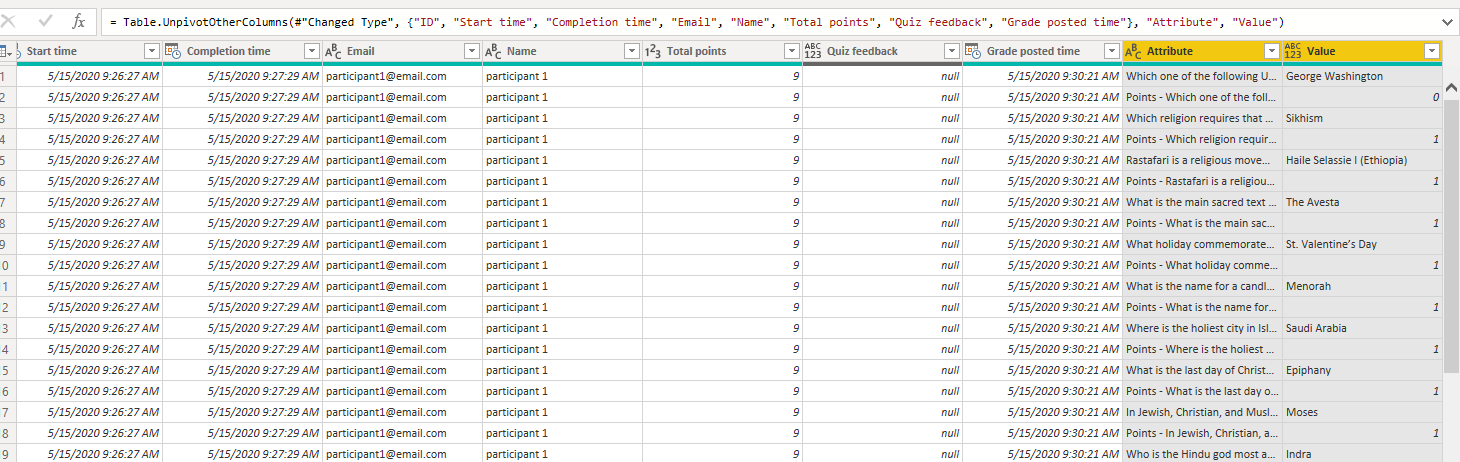This screenshot has width=1460, height=462.
Task: Open the Name column filter dropdown
Action: [631, 51]
